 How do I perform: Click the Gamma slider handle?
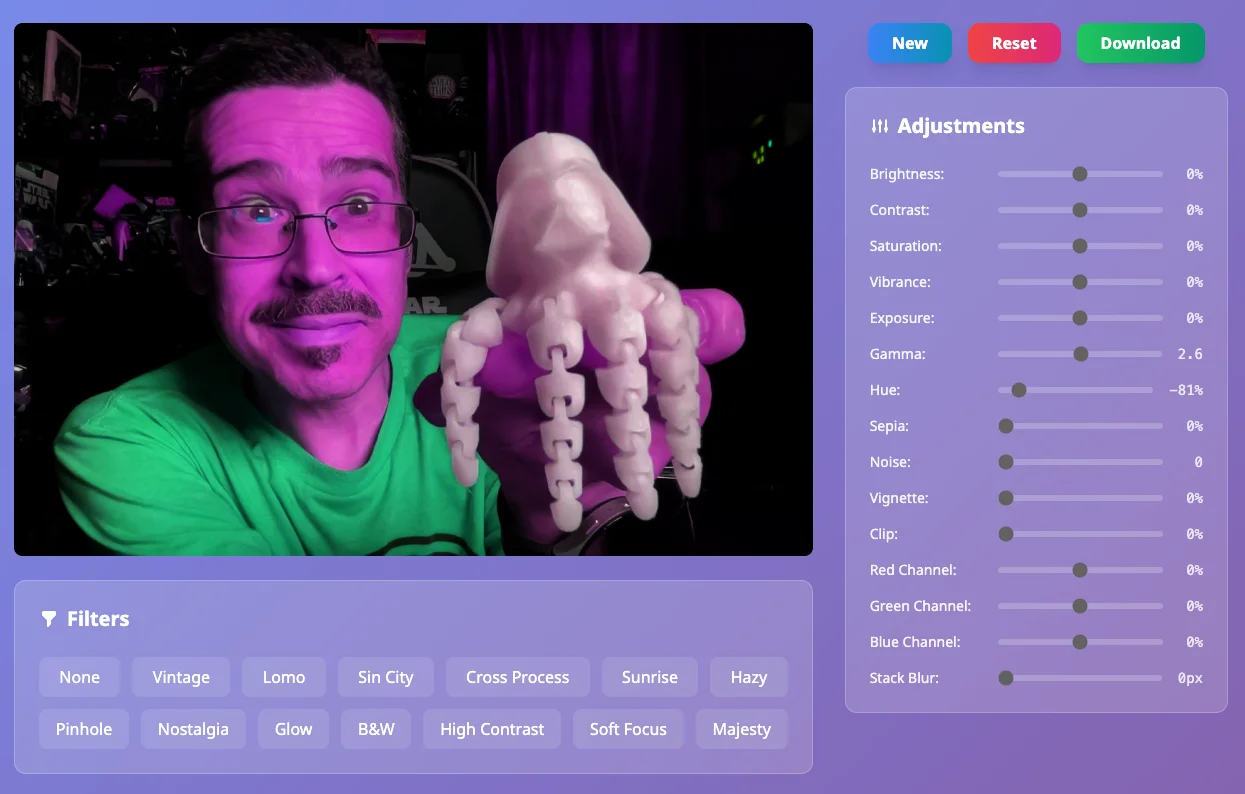(1080, 354)
